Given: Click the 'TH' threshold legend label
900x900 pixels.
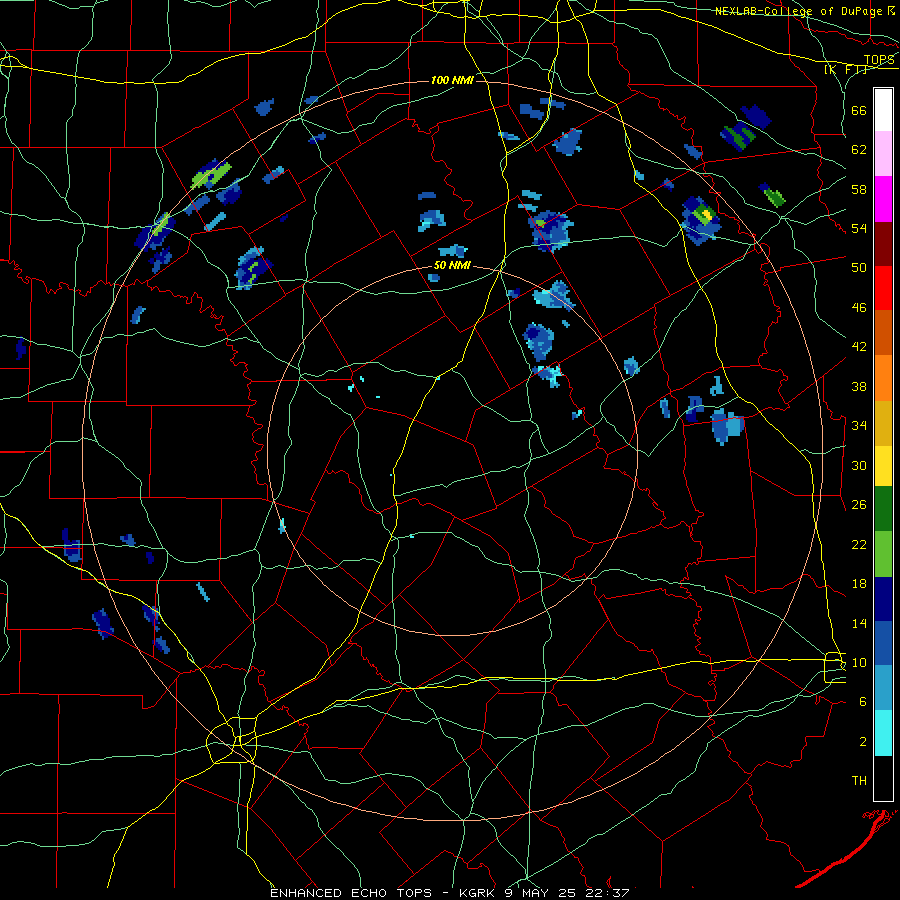Looking at the screenshot, I should point(859,781).
